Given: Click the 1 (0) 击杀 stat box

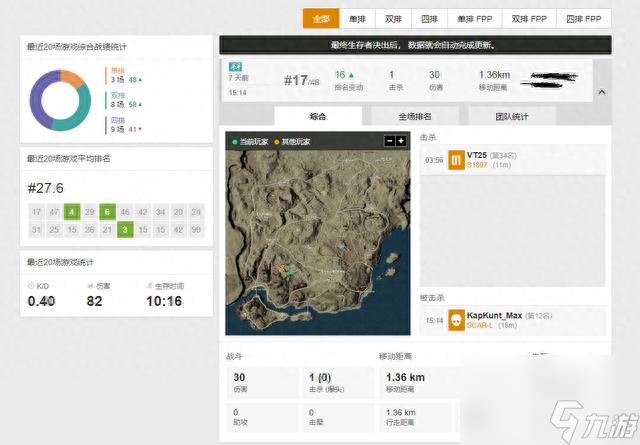Looking at the screenshot, I should 338,383.
